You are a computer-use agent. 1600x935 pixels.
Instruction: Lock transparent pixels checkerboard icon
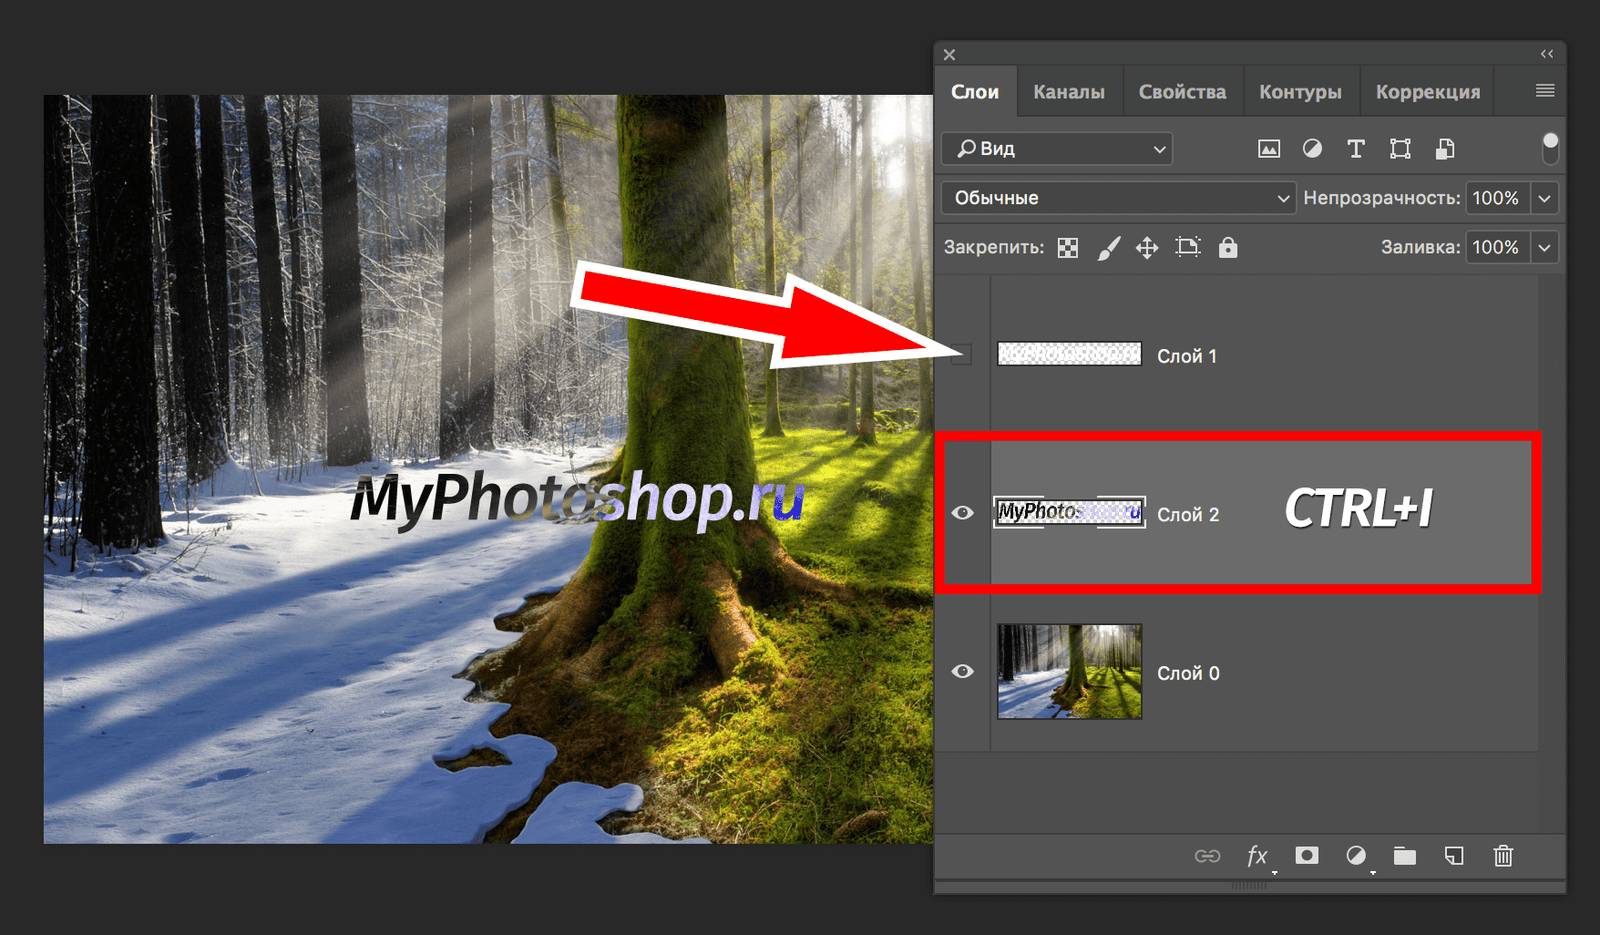(x=1068, y=248)
